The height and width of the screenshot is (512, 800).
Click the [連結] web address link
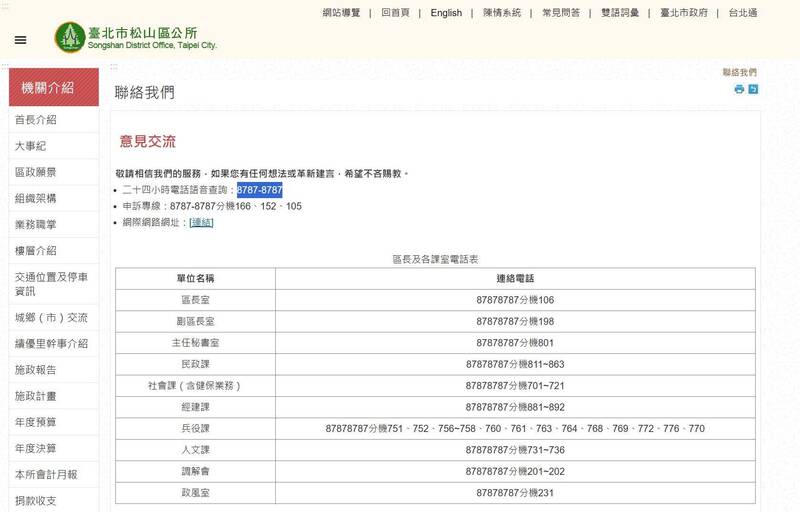coord(201,222)
